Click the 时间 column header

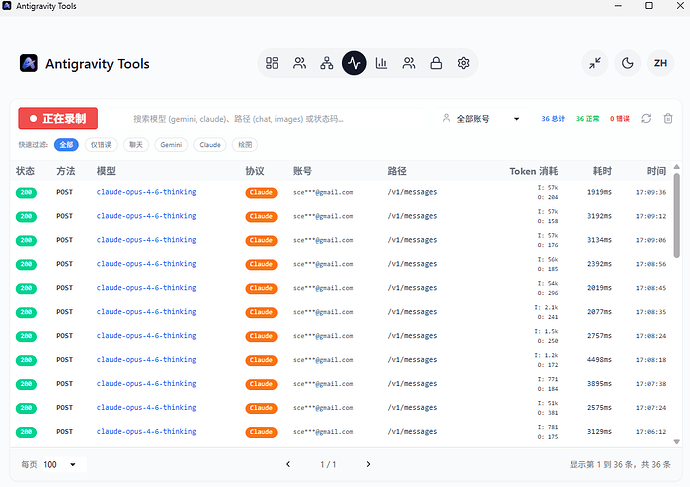pos(656,171)
